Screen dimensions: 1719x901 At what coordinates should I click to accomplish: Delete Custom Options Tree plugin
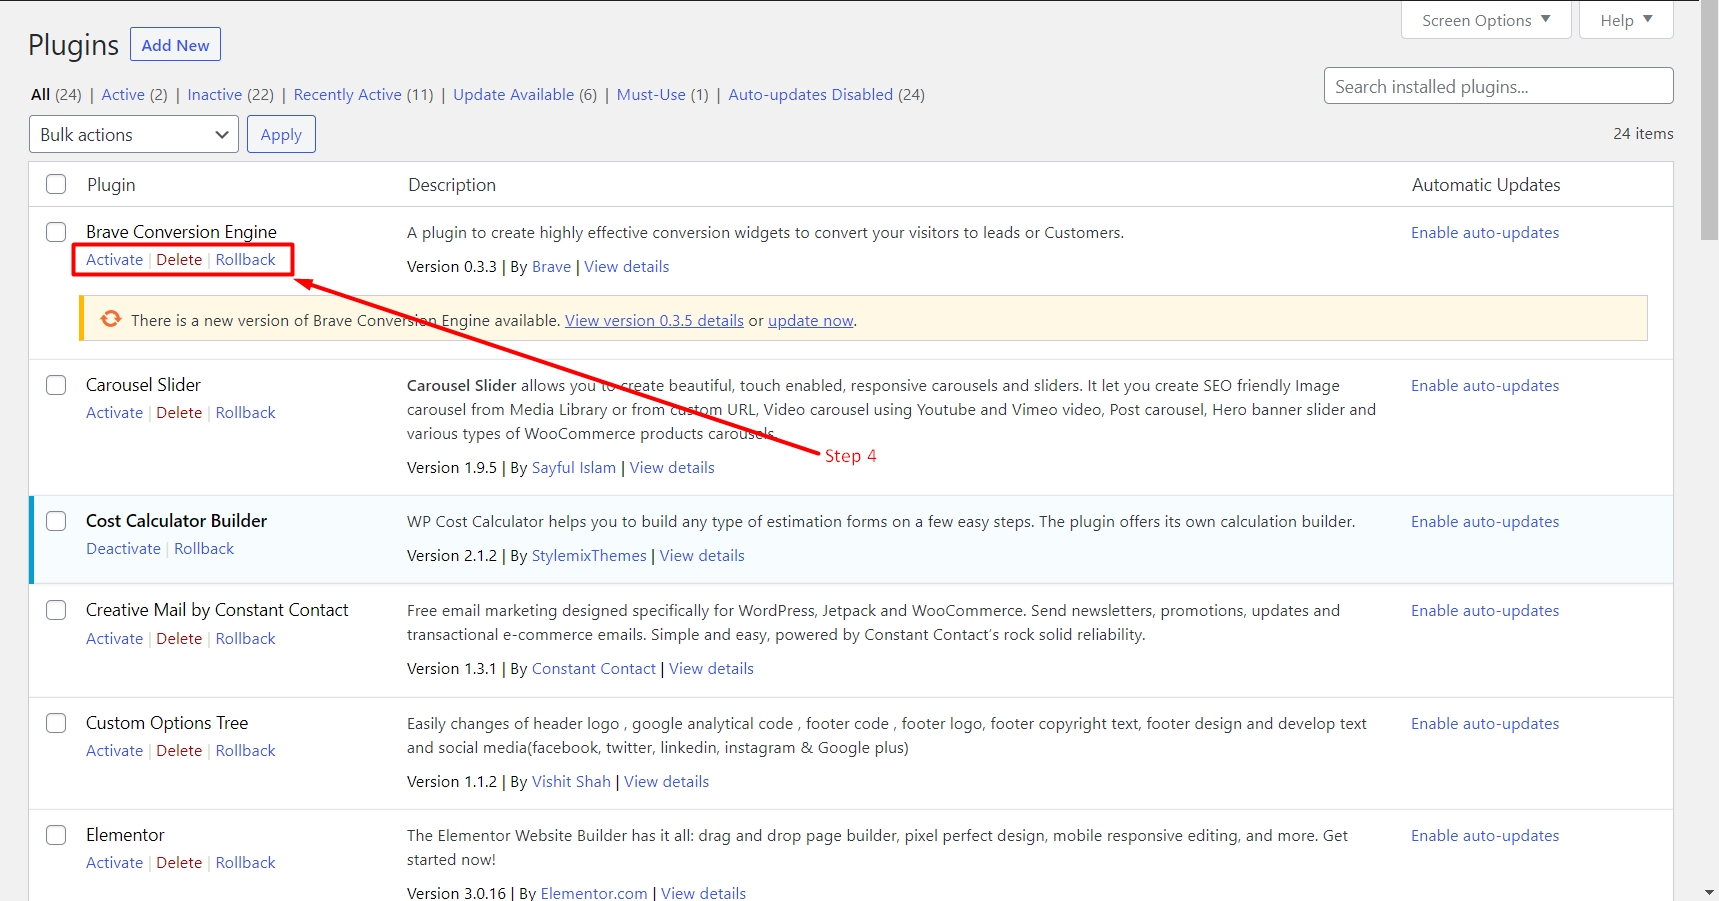[x=179, y=750]
